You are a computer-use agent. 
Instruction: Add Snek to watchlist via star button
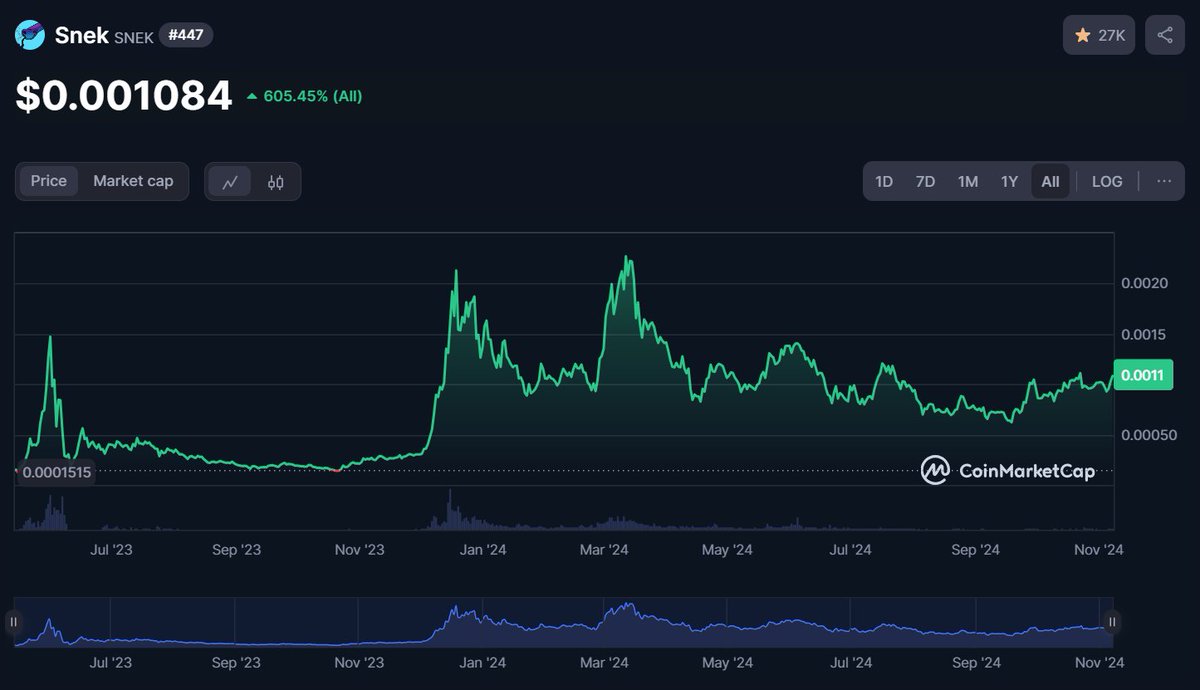1099,35
